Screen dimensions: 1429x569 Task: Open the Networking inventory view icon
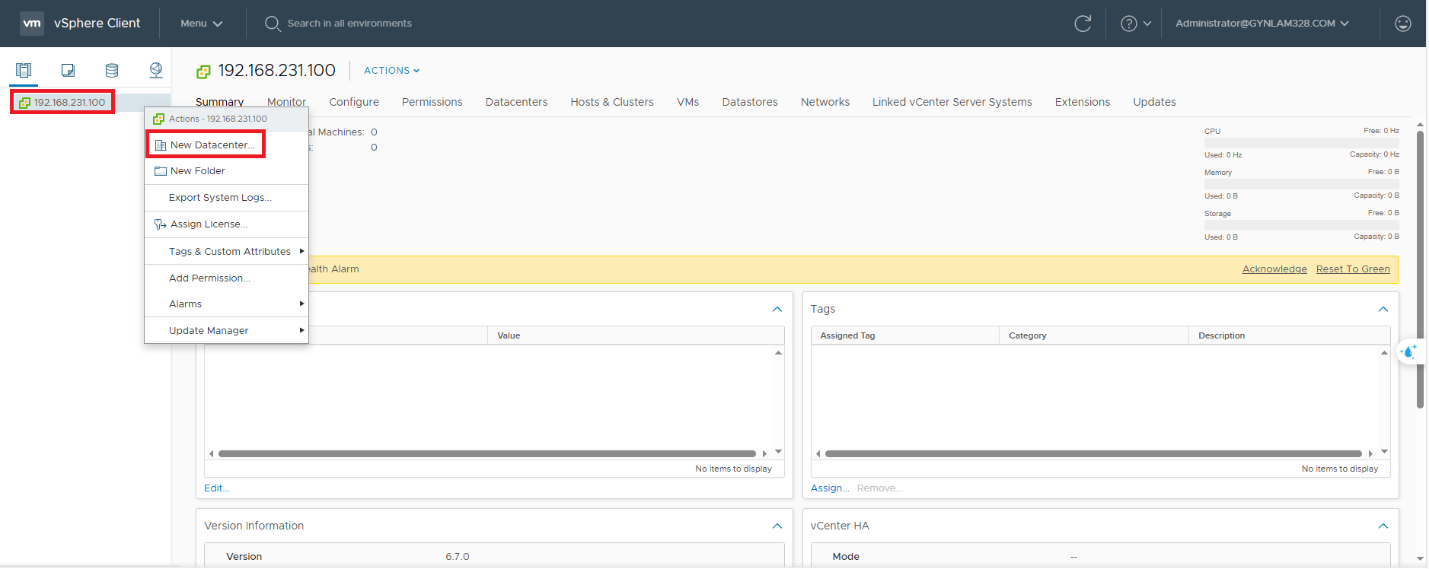156,70
